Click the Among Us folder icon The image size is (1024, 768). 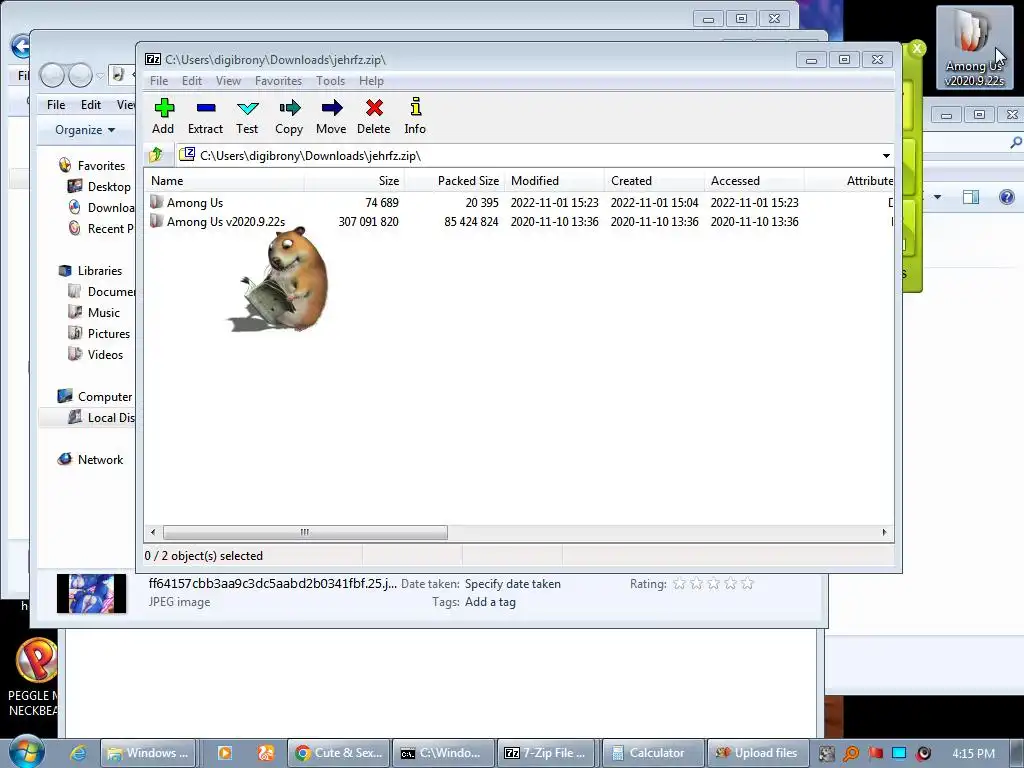tap(156, 202)
